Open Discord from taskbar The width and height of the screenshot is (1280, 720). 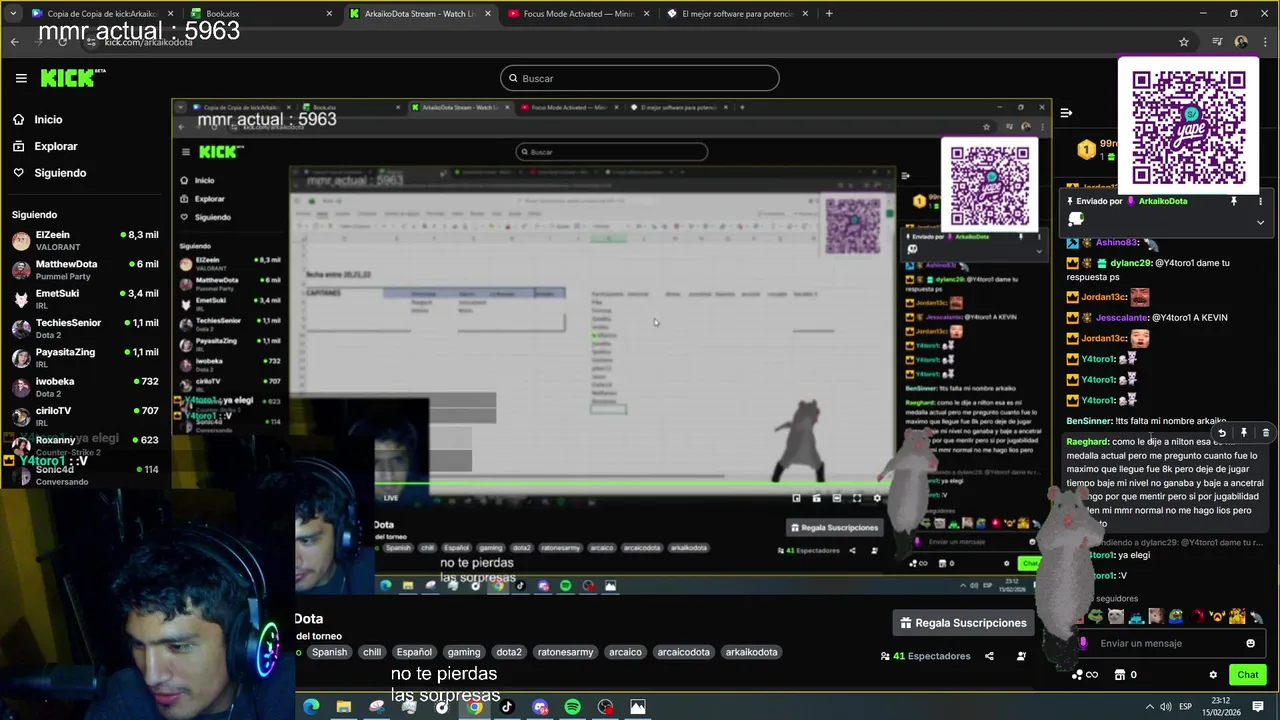click(x=540, y=707)
